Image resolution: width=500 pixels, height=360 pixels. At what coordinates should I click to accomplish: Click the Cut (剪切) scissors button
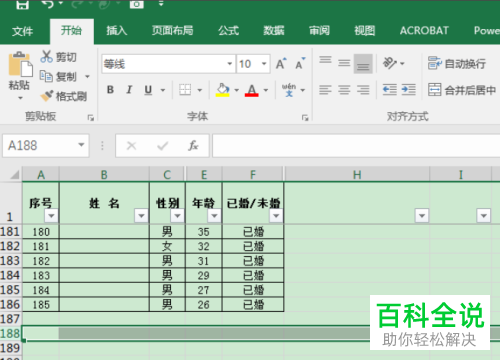[x=59, y=57]
